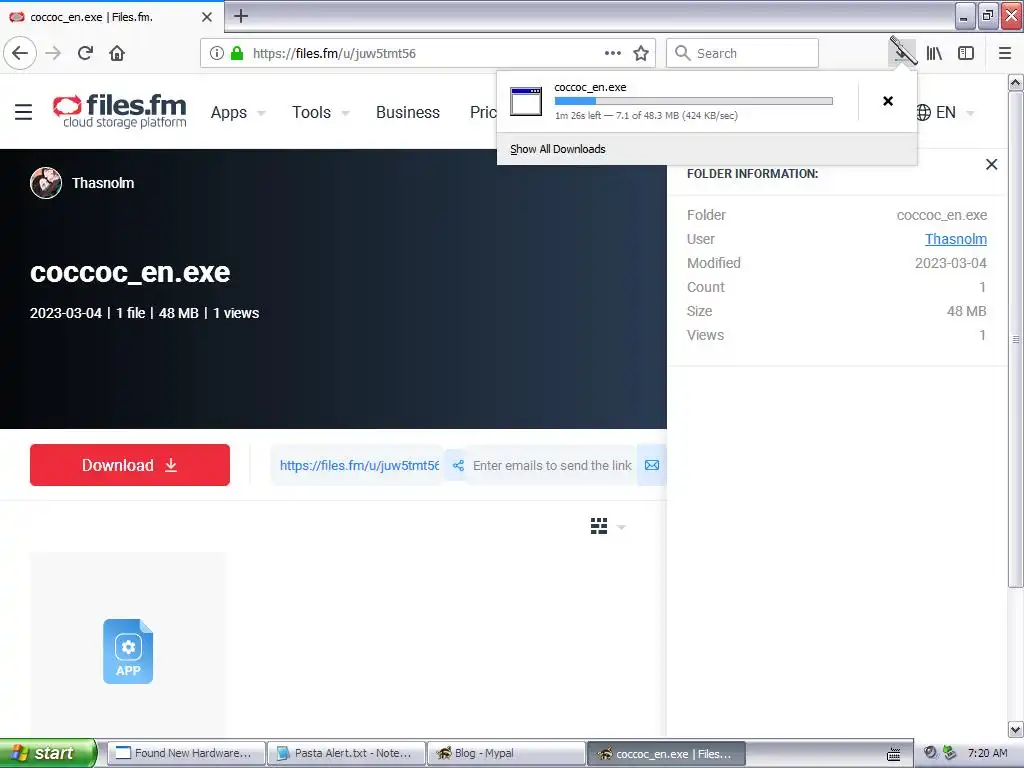Image resolution: width=1024 pixels, height=768 pixels.
Task: Open a new browser tab
Action: click(241, 16)
